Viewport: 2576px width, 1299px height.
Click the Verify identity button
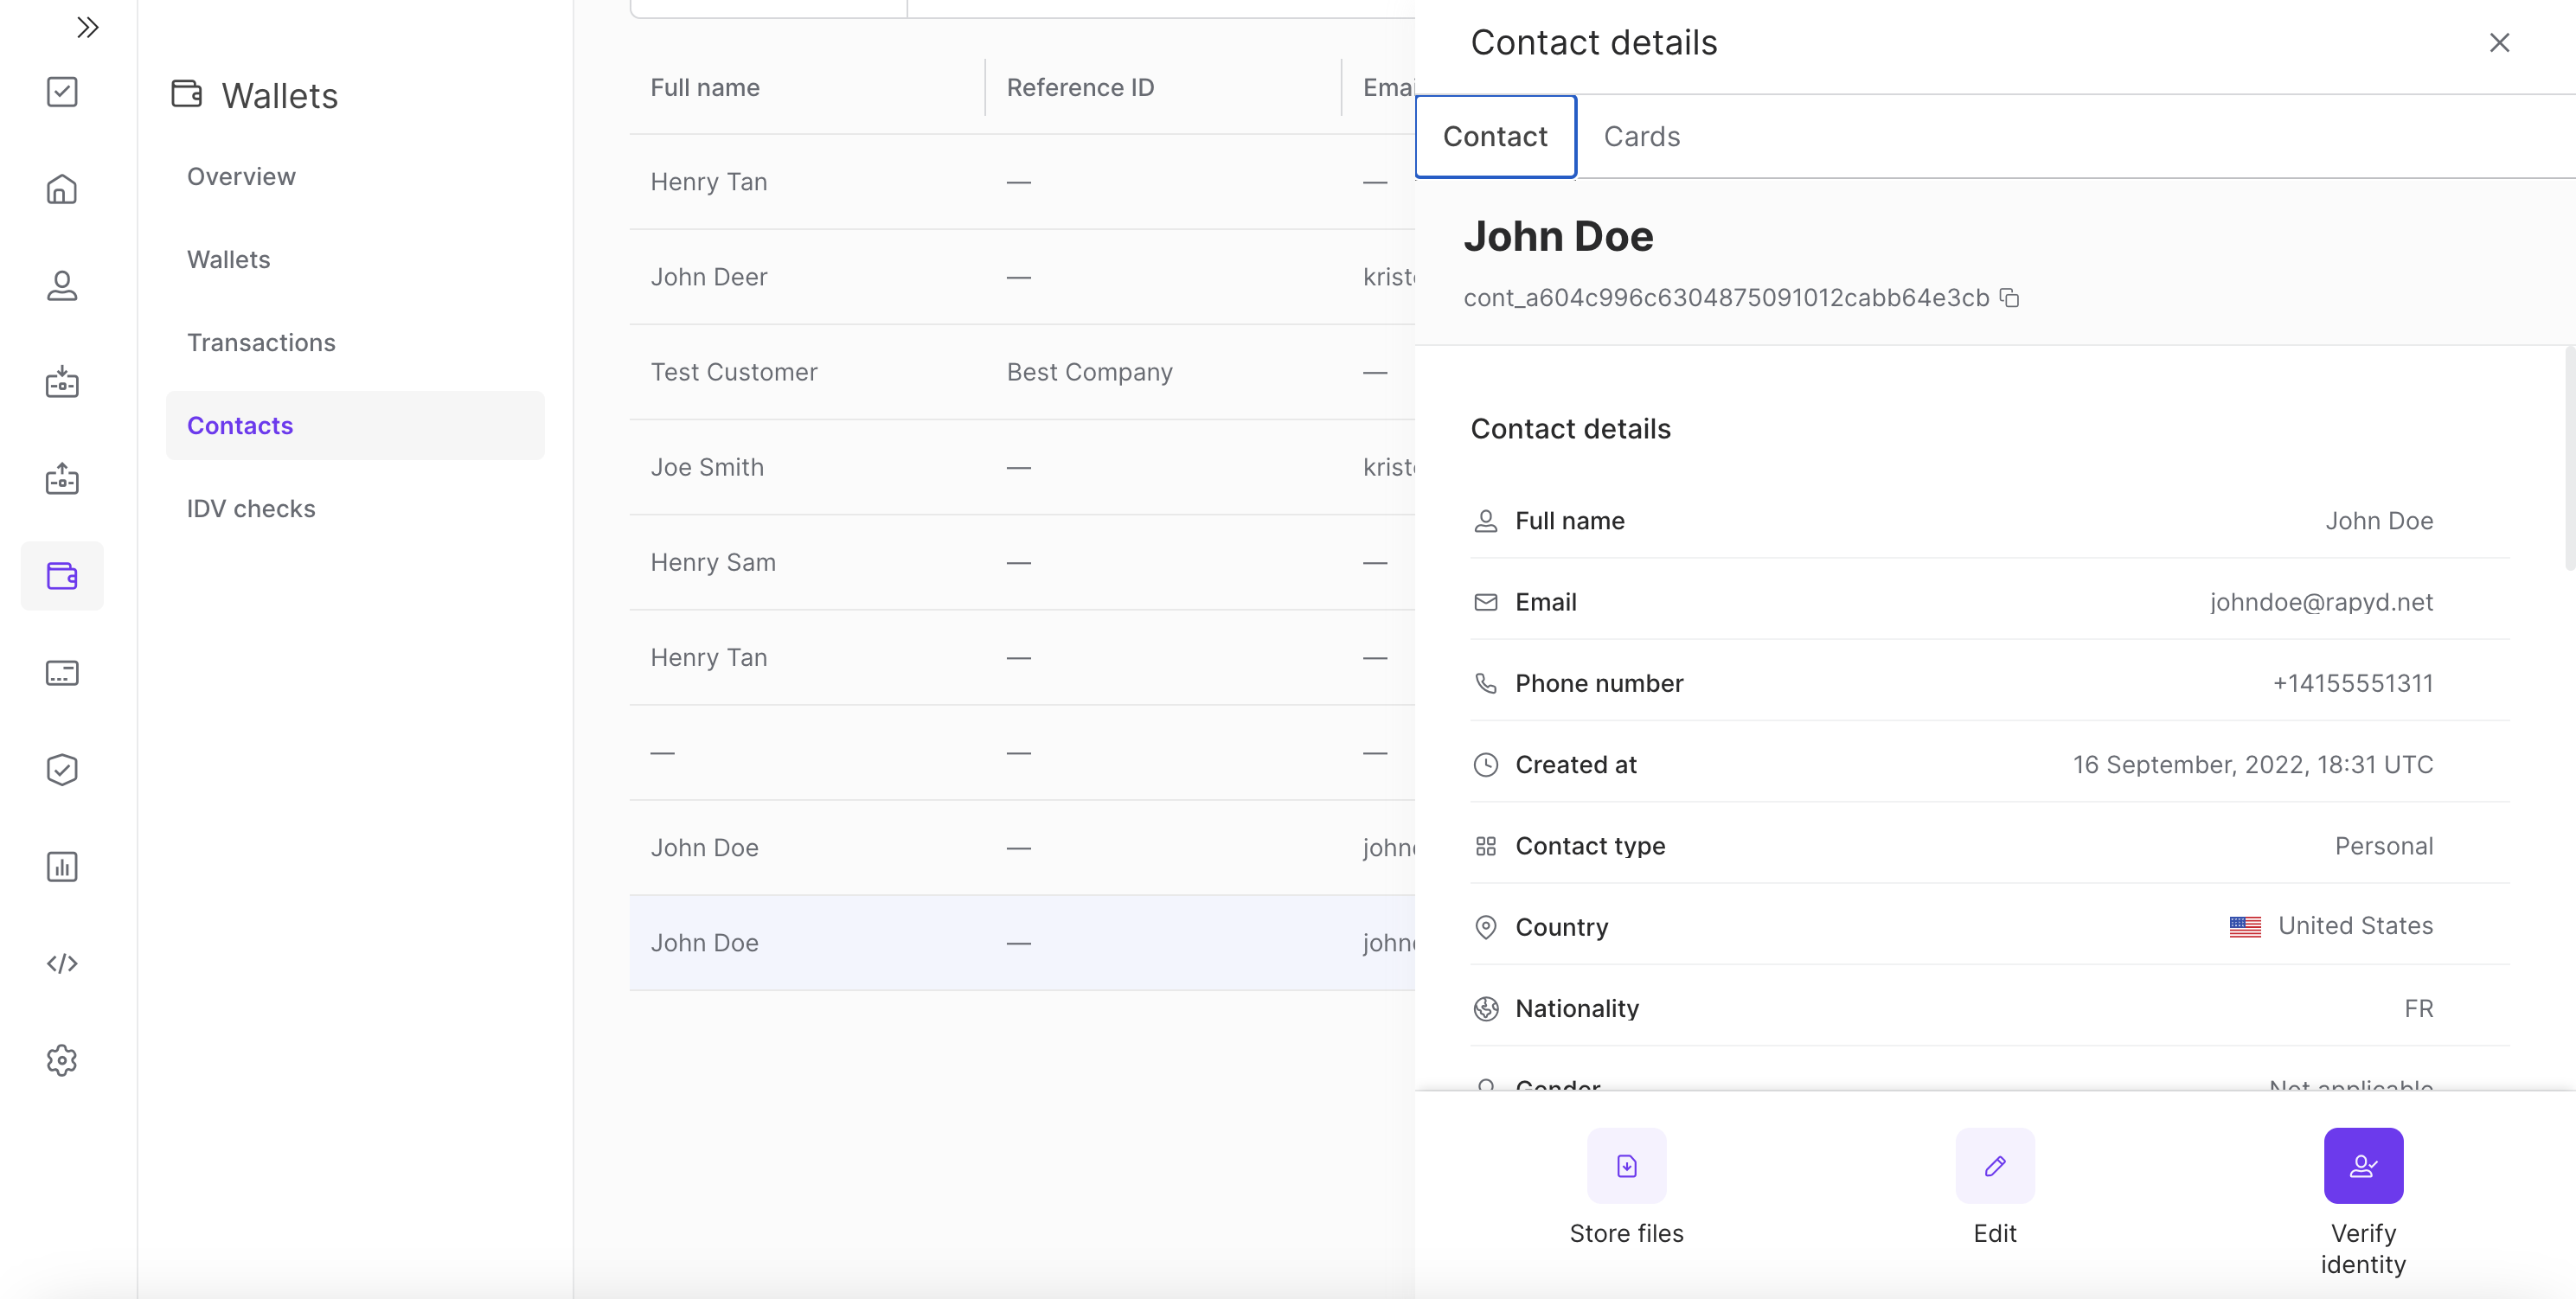pos(2363,1166)
